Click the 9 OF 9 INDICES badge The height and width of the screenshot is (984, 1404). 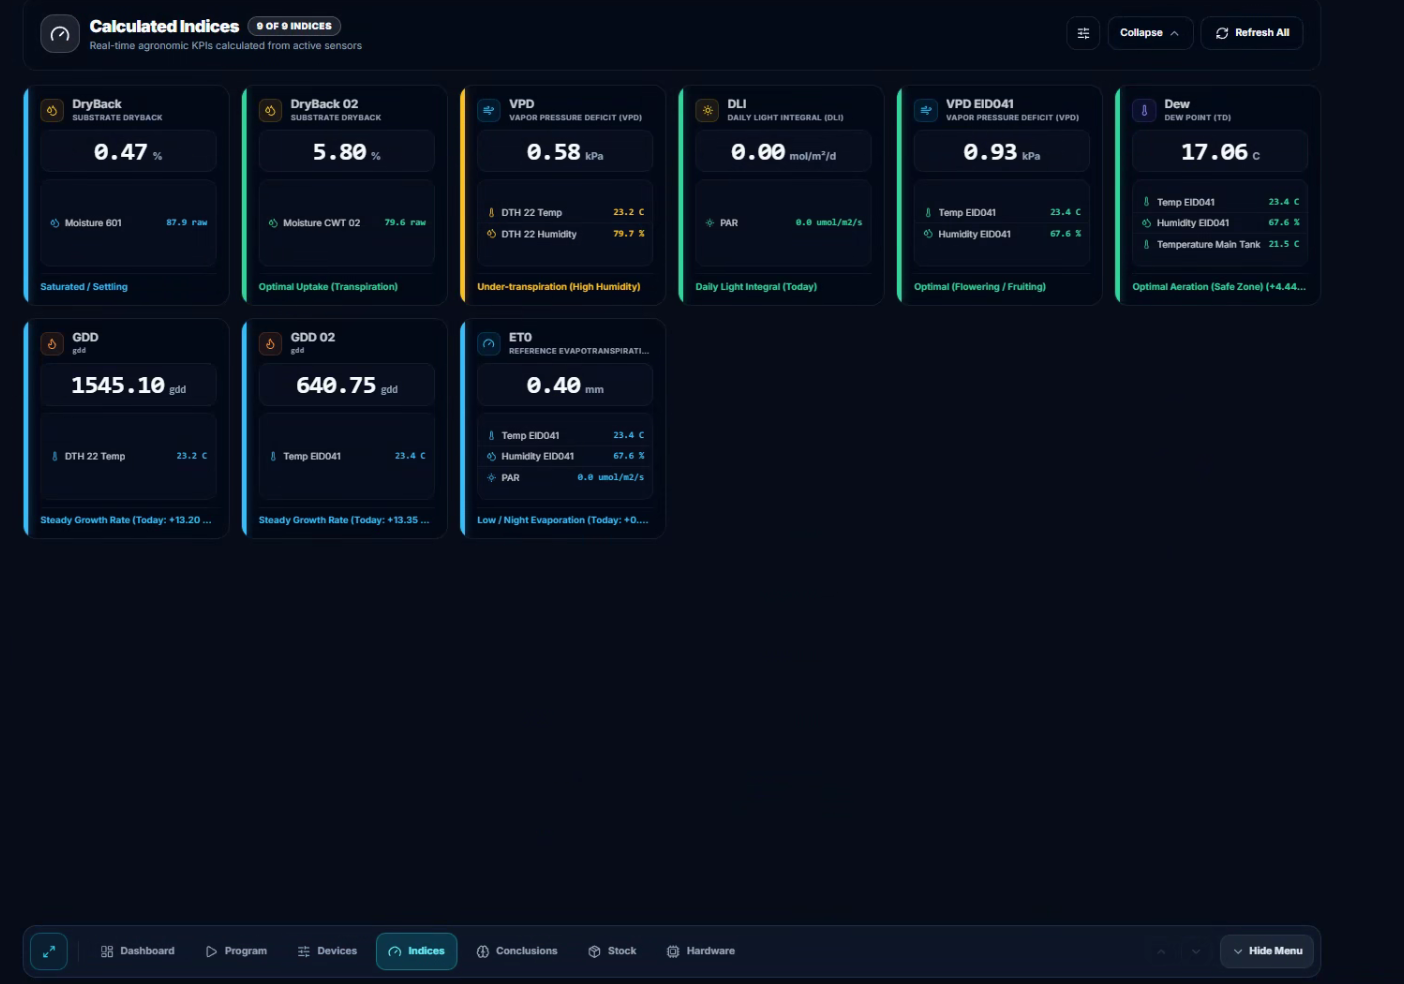tap(294, 26)
